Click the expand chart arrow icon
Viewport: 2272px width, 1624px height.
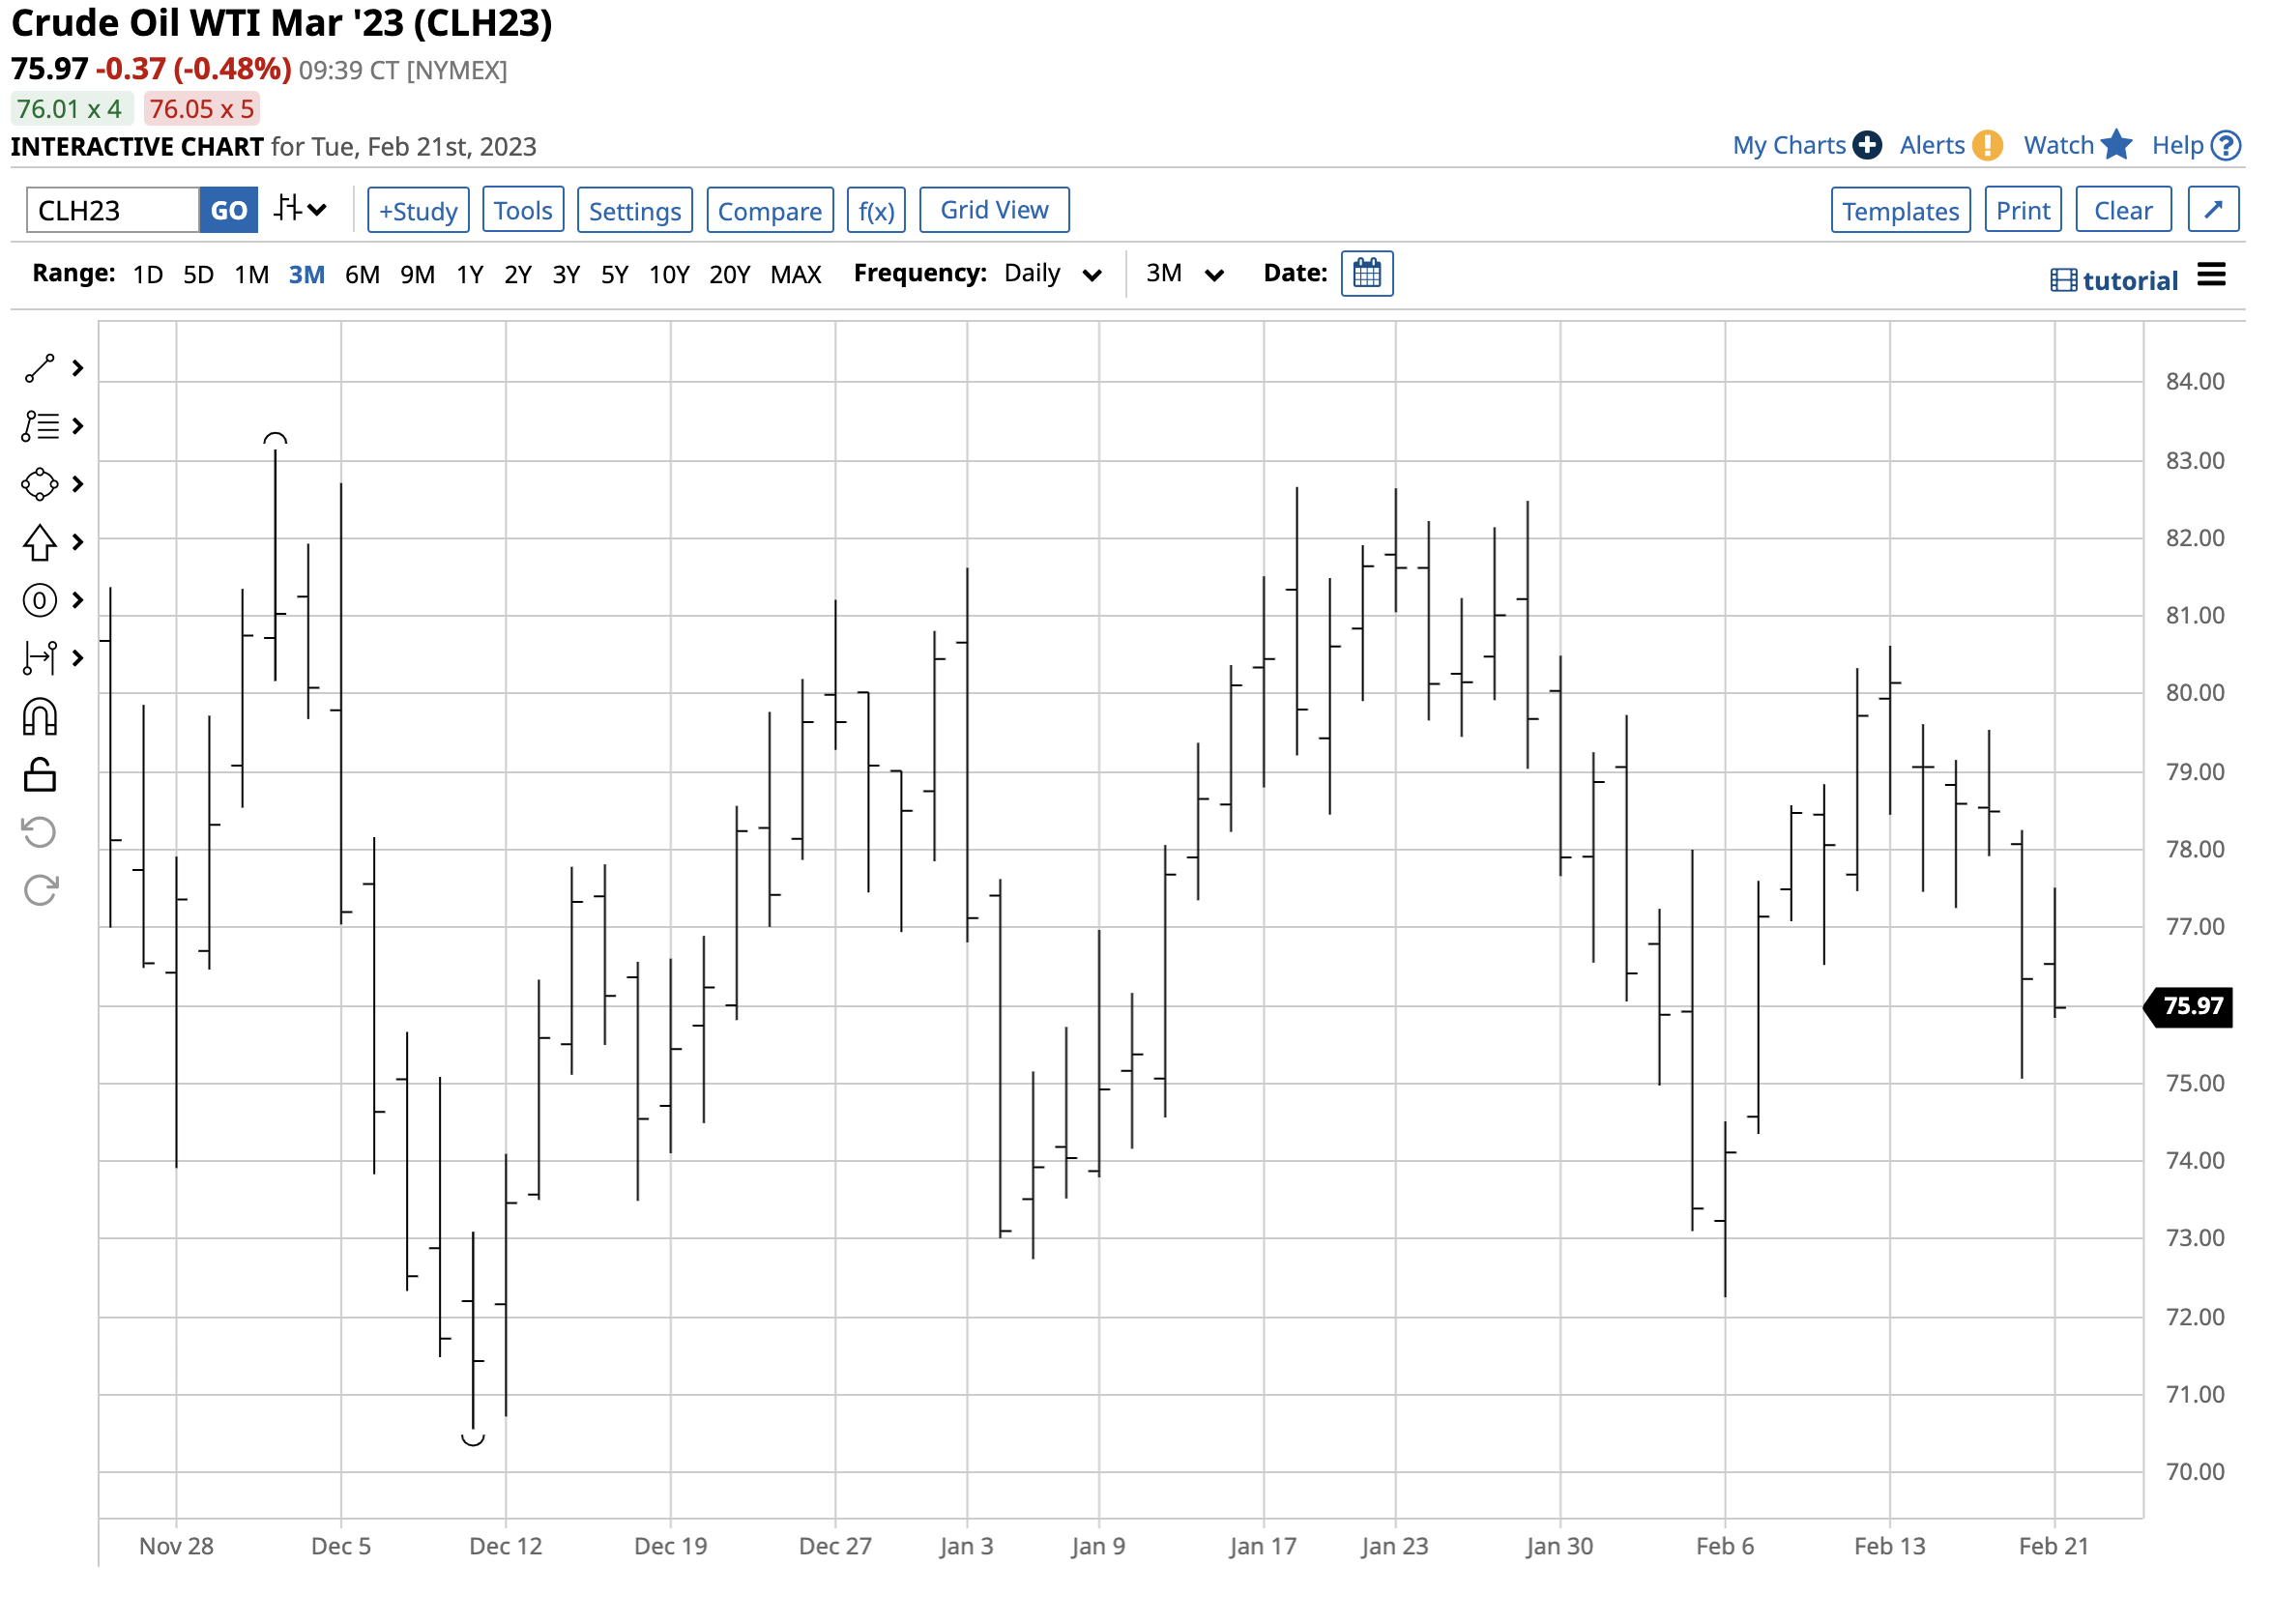point(2213,211)
